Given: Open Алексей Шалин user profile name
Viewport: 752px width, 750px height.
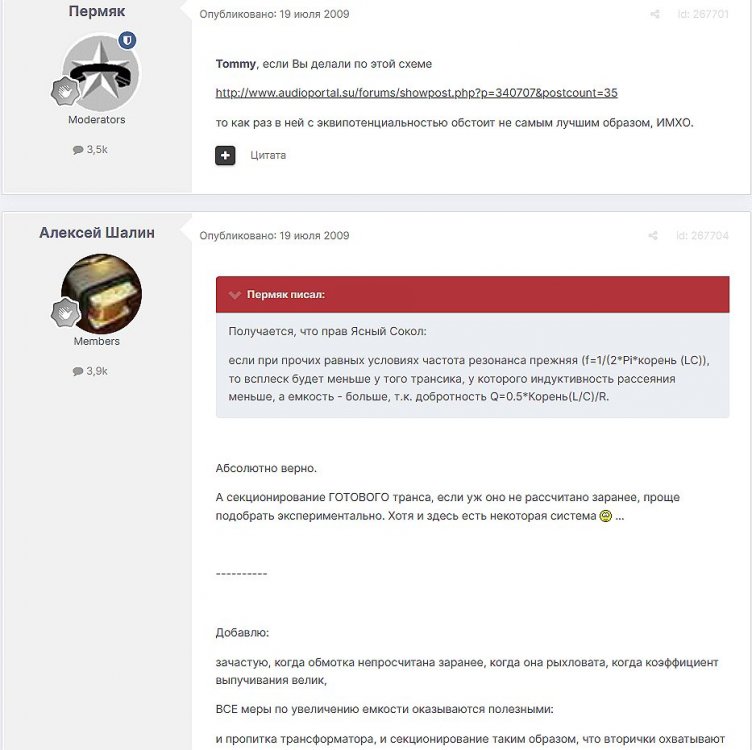Looking at the screenshot, I should [97, 233].
